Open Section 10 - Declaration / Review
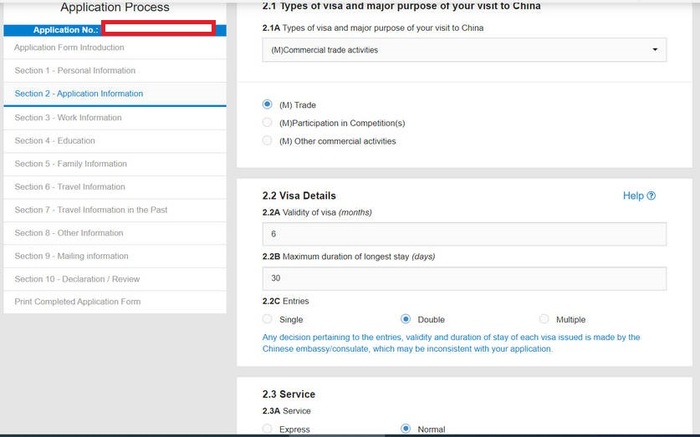Viewport: 700px width, 437px height. (115, 279)
